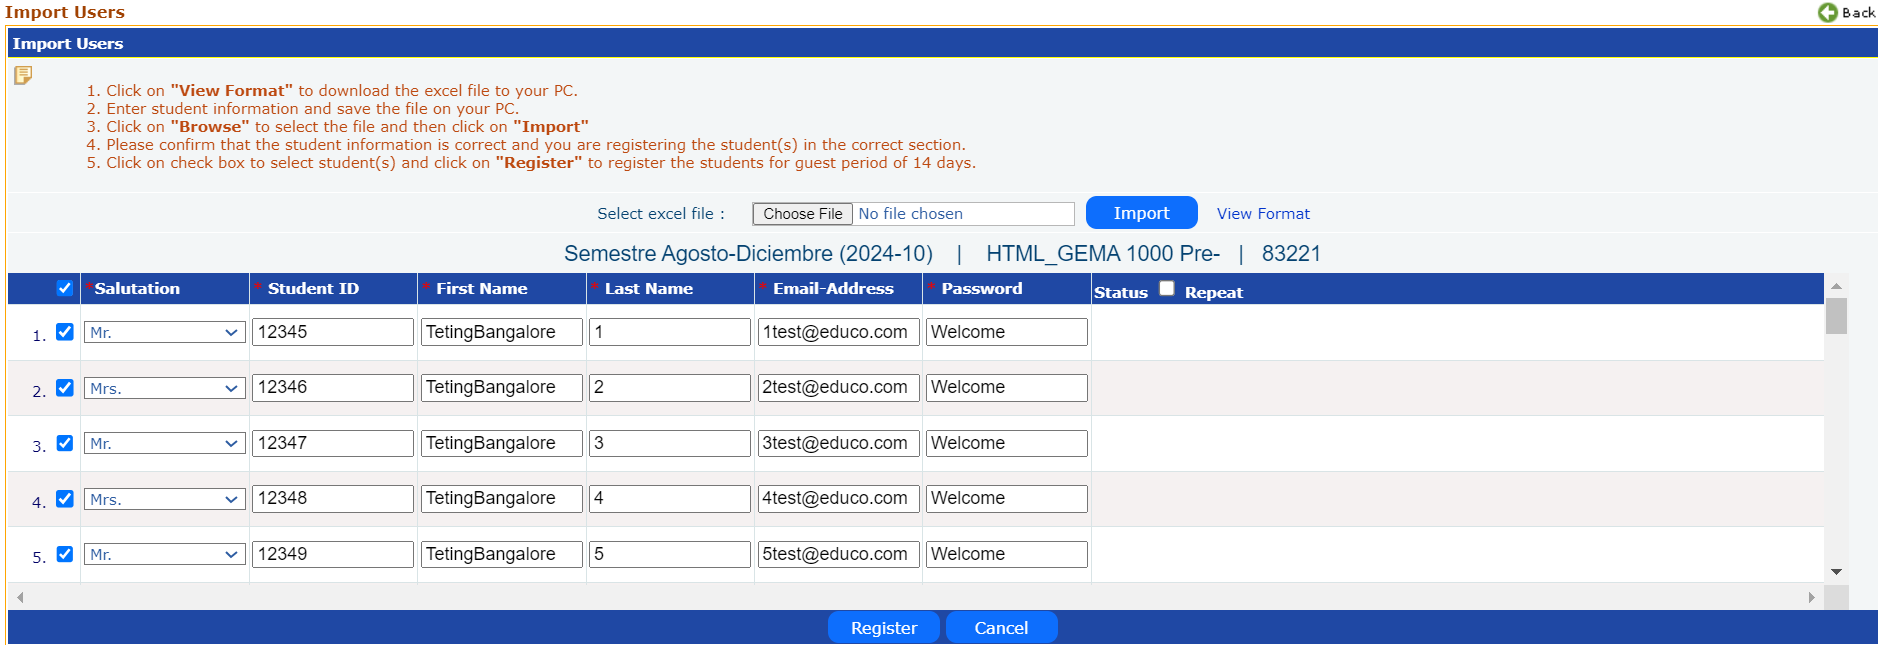Uncheck the checkbox for row 1
This screenshot has height=645, width=1878.
[x=65, y=332]
